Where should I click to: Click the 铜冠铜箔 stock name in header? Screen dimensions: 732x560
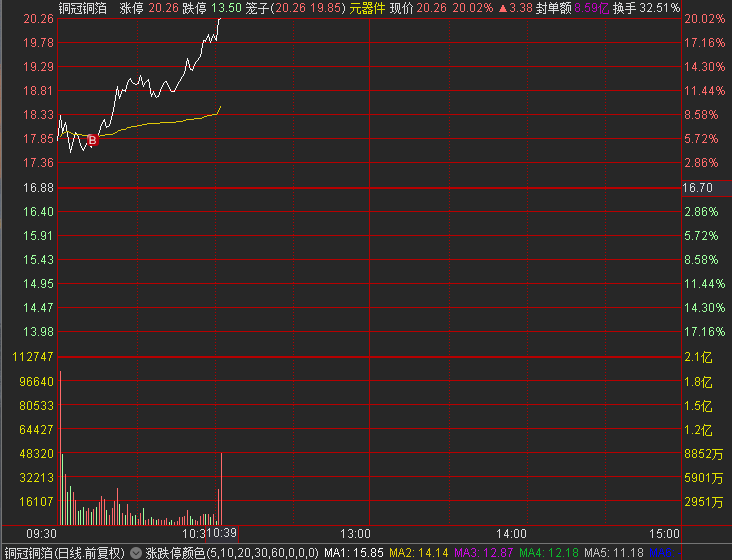coord(83,8)
